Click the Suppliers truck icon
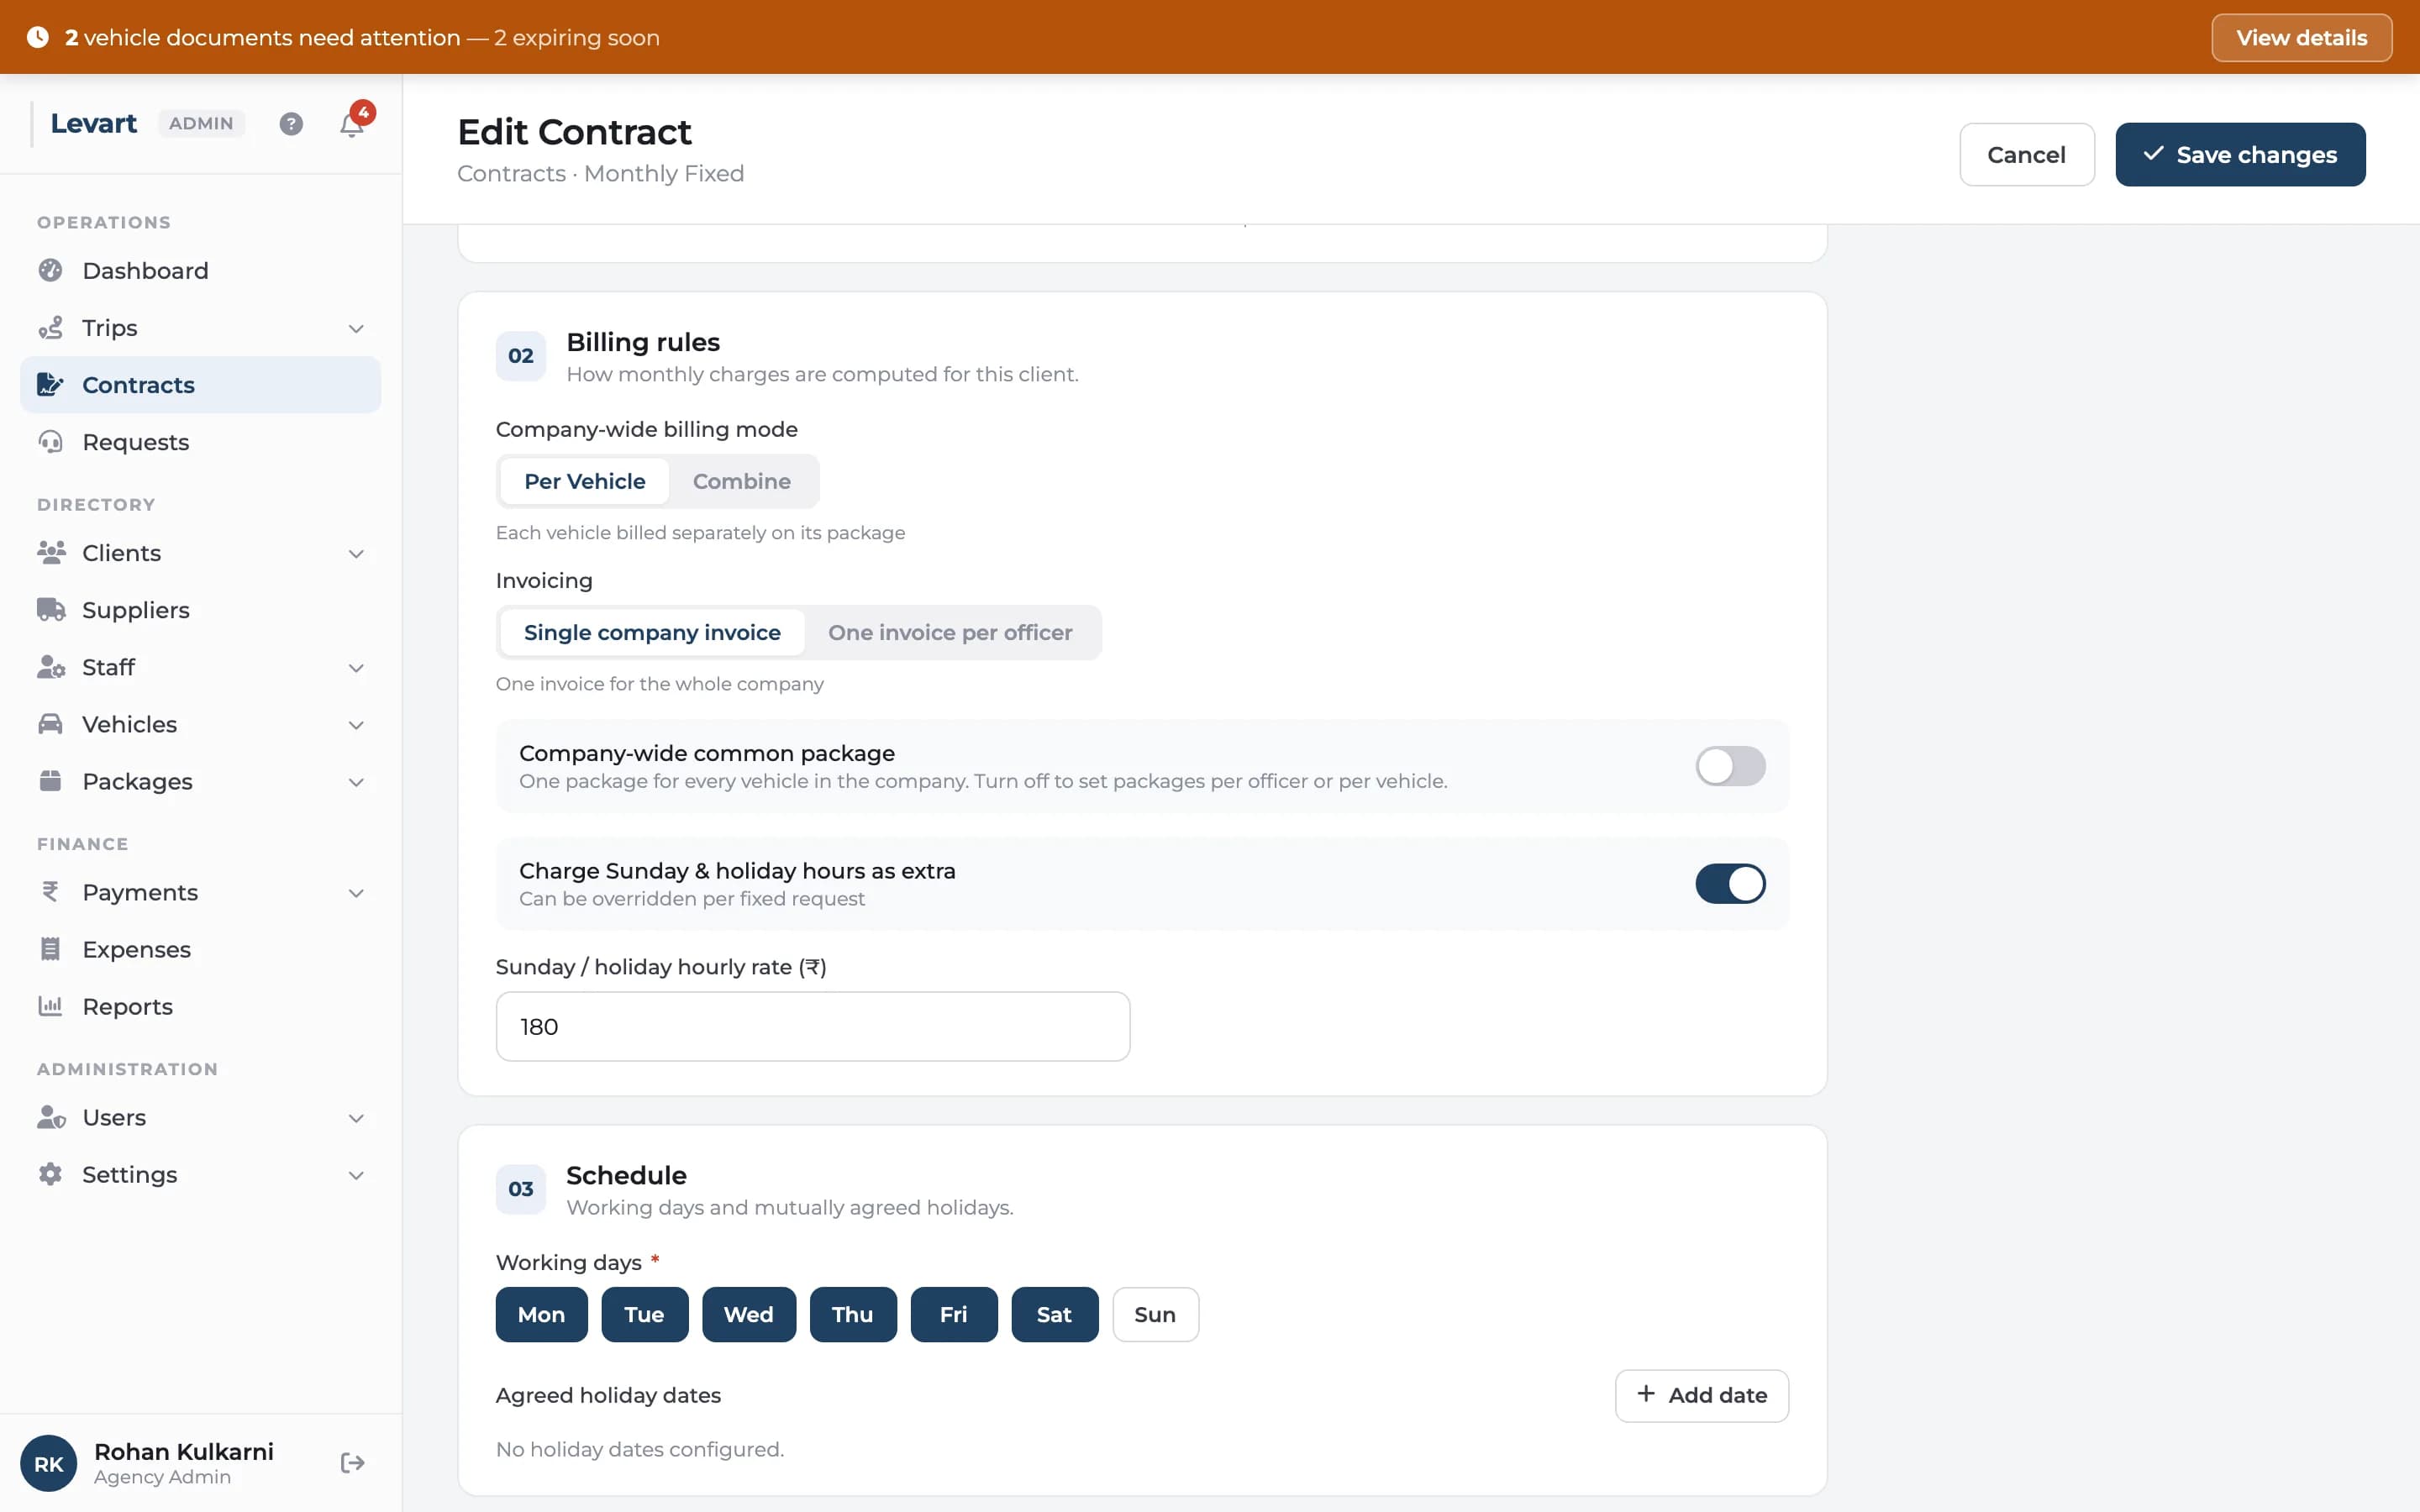This screenshot has width=2420, height=1512. 51,610
